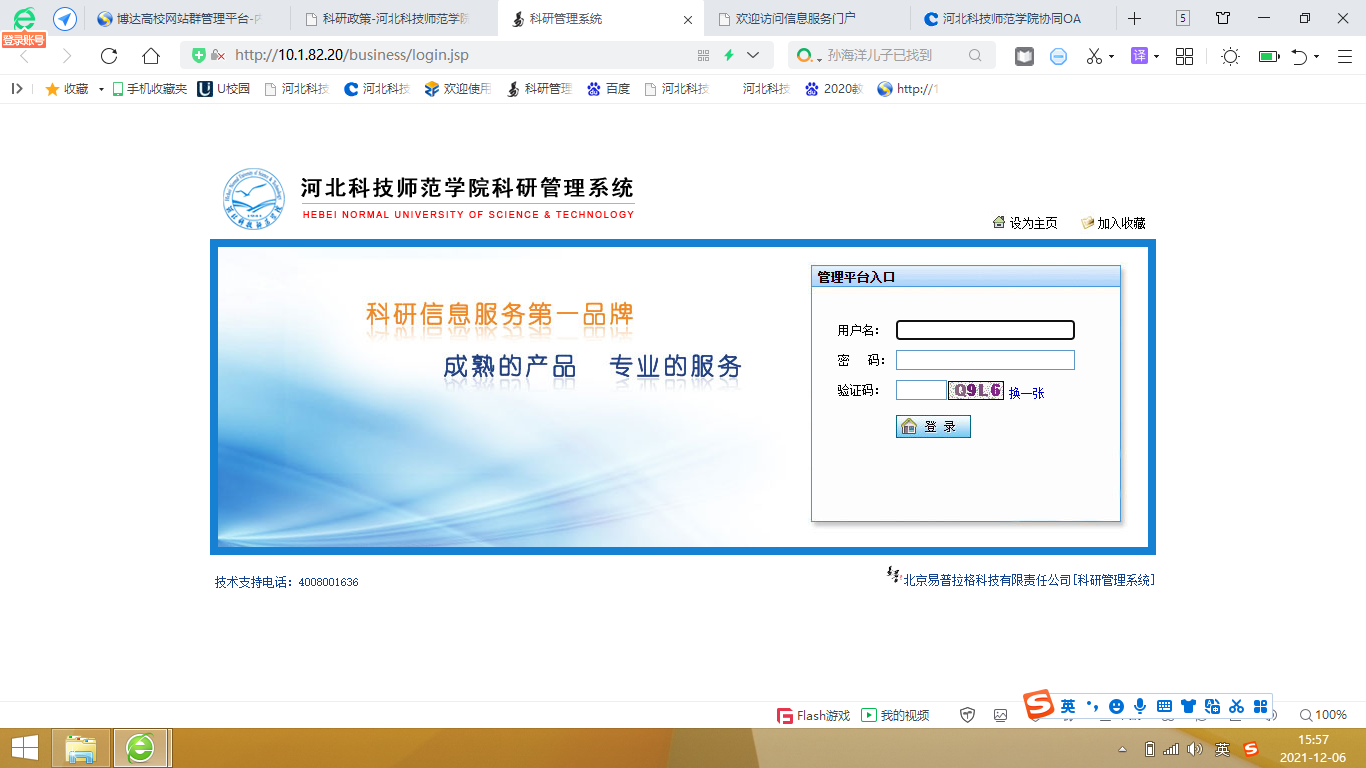Image resolution: width=1366 pixels, height=768 pixels.
Task: Click the scissors screenshot tool in toolbar
Action: (x=1094, y=56)
